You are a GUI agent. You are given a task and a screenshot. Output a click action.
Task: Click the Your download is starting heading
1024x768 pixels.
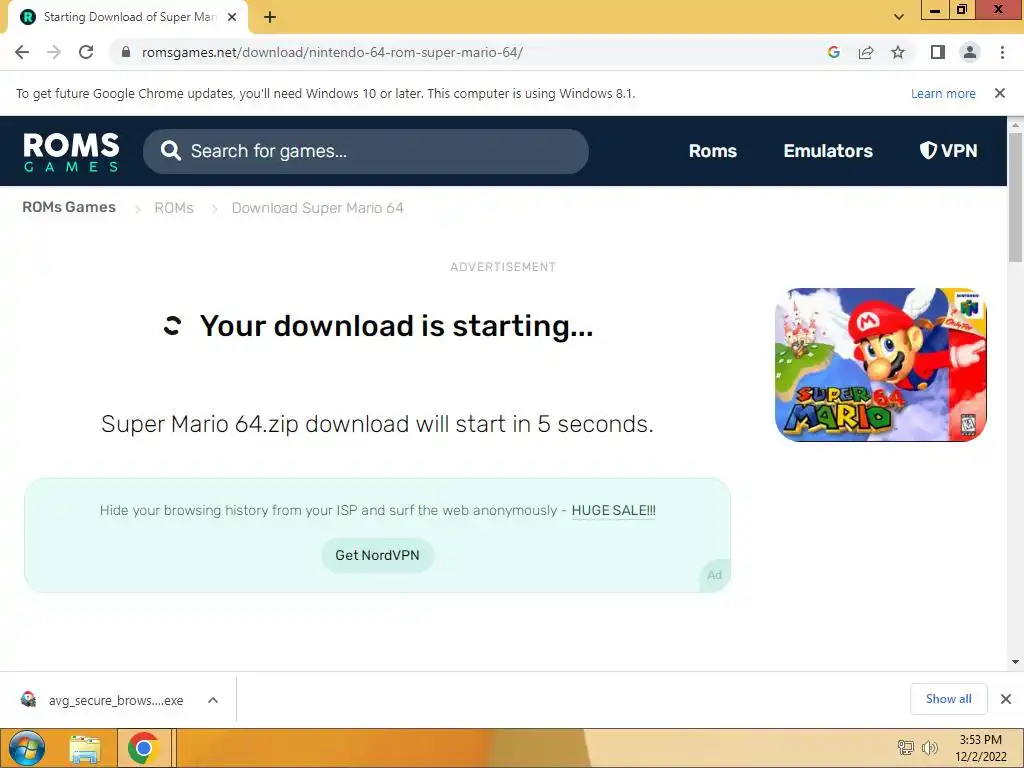[396, 326]
